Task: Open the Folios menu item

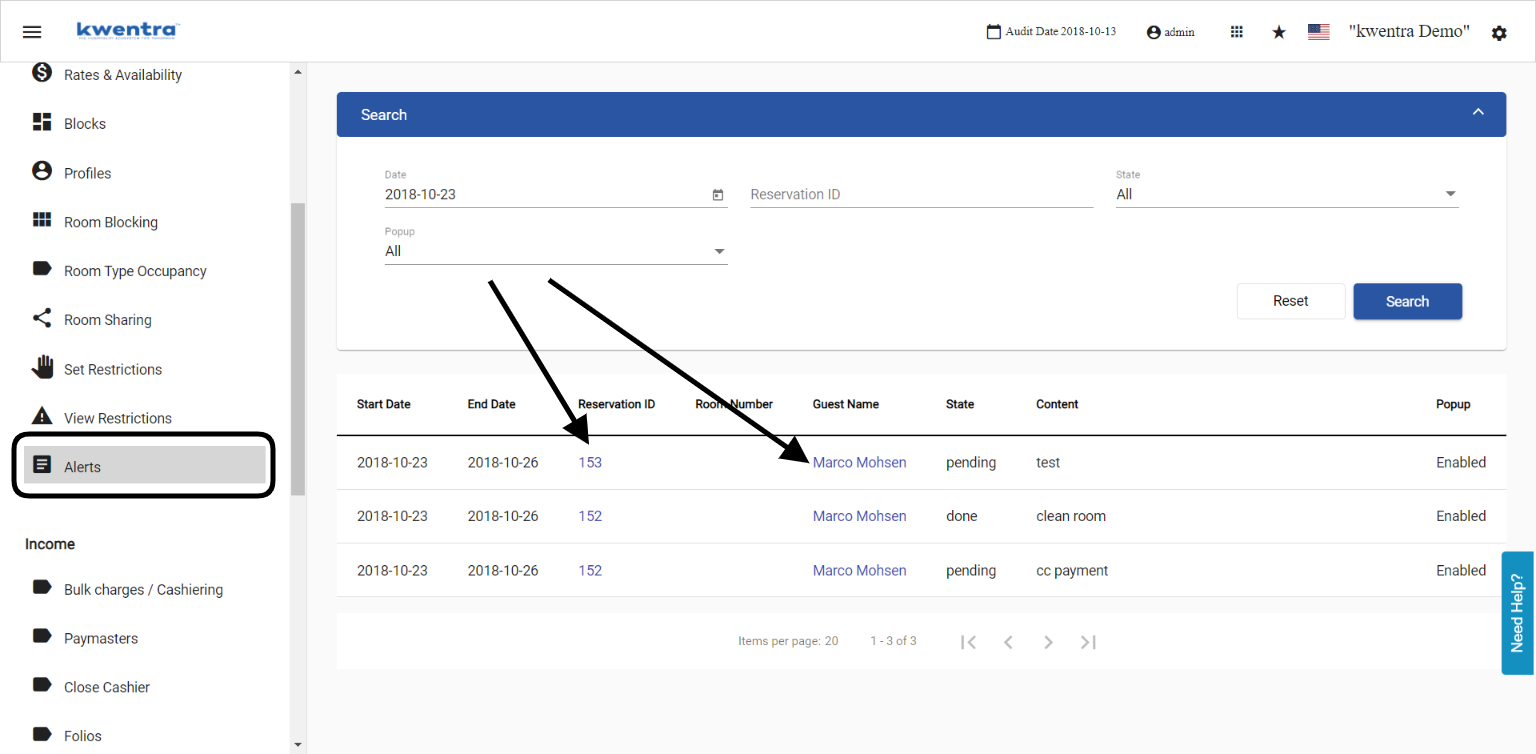Action: tap(83, 736)
